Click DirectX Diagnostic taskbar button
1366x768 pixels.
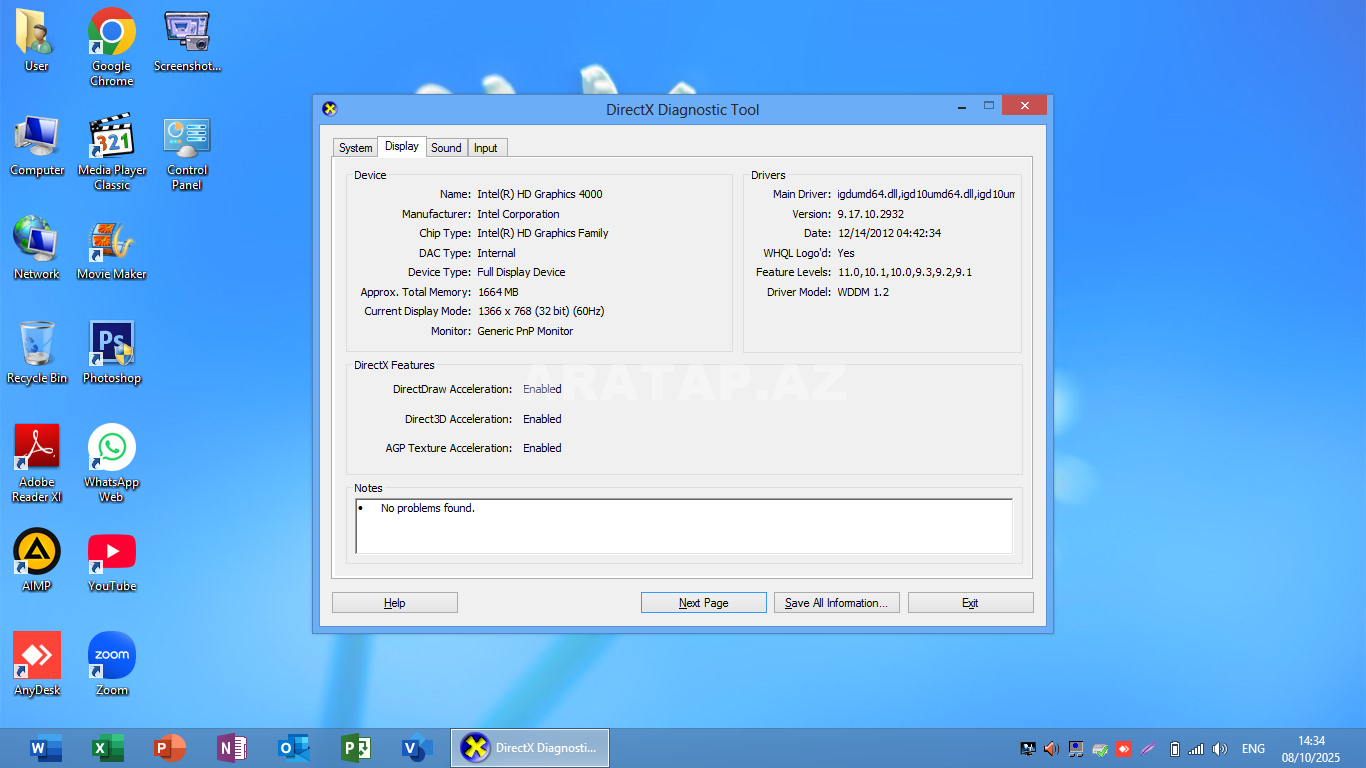coord(530,748)
